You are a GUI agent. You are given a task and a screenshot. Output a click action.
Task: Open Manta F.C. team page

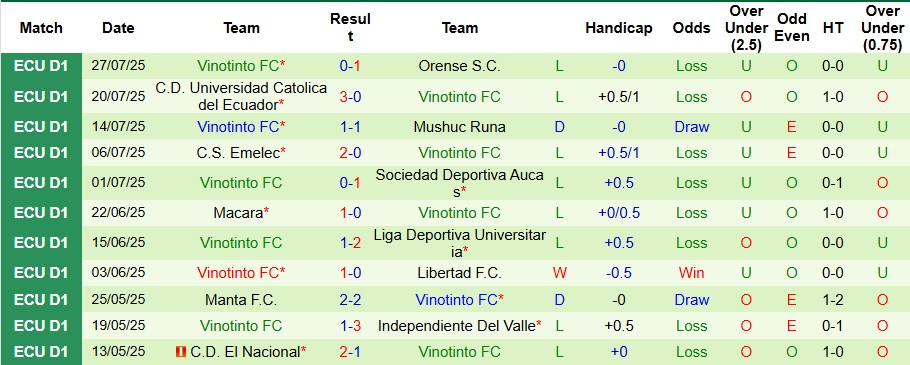pyautogui.click(x=241, y=300)
